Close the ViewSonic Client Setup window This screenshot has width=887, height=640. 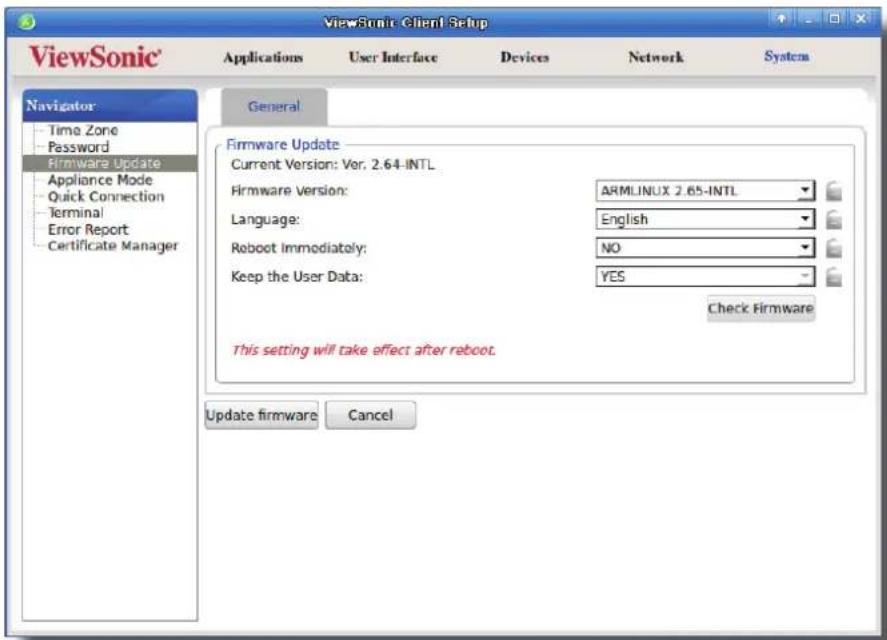click(861, 19)
